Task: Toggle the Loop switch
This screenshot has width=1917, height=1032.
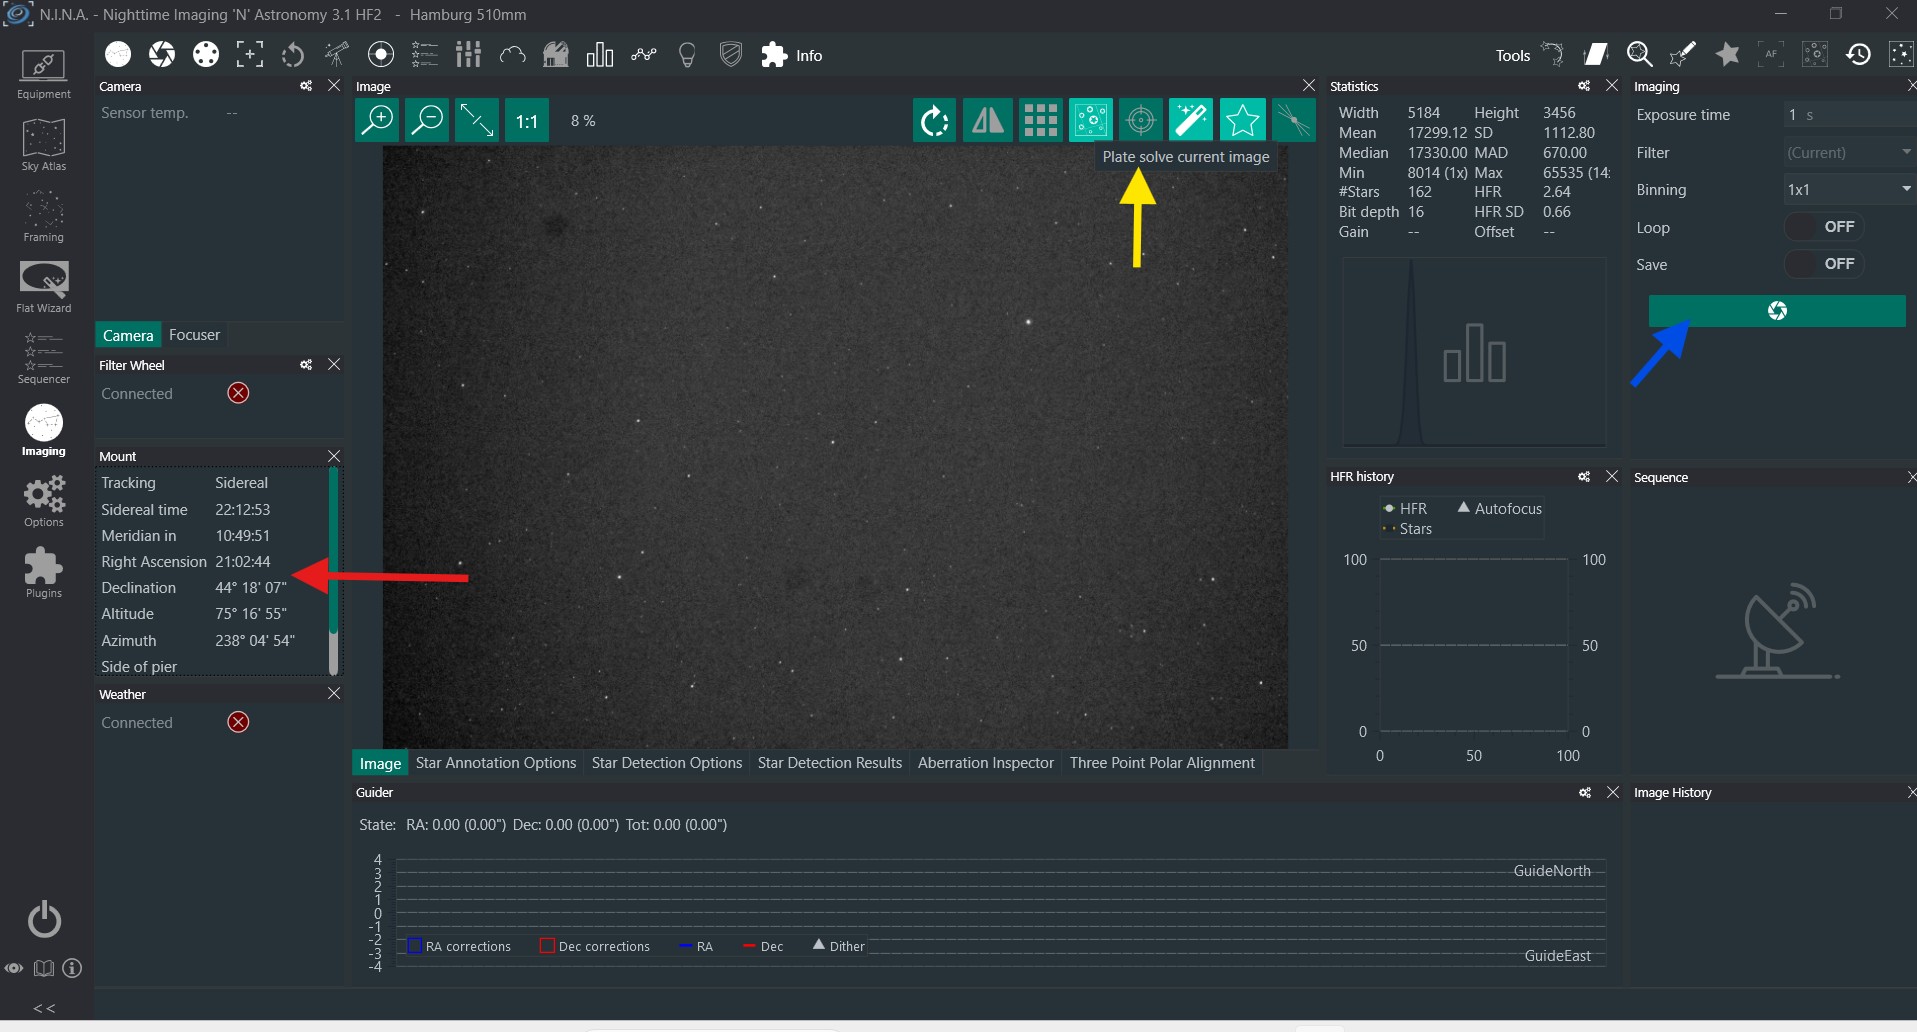Action: [x=1824, y=227]
